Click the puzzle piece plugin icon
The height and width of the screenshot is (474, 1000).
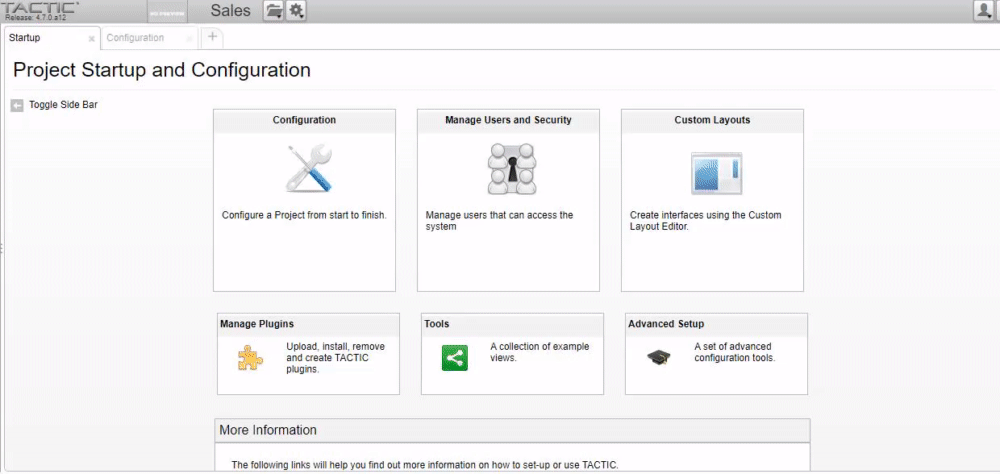[250, 359]
